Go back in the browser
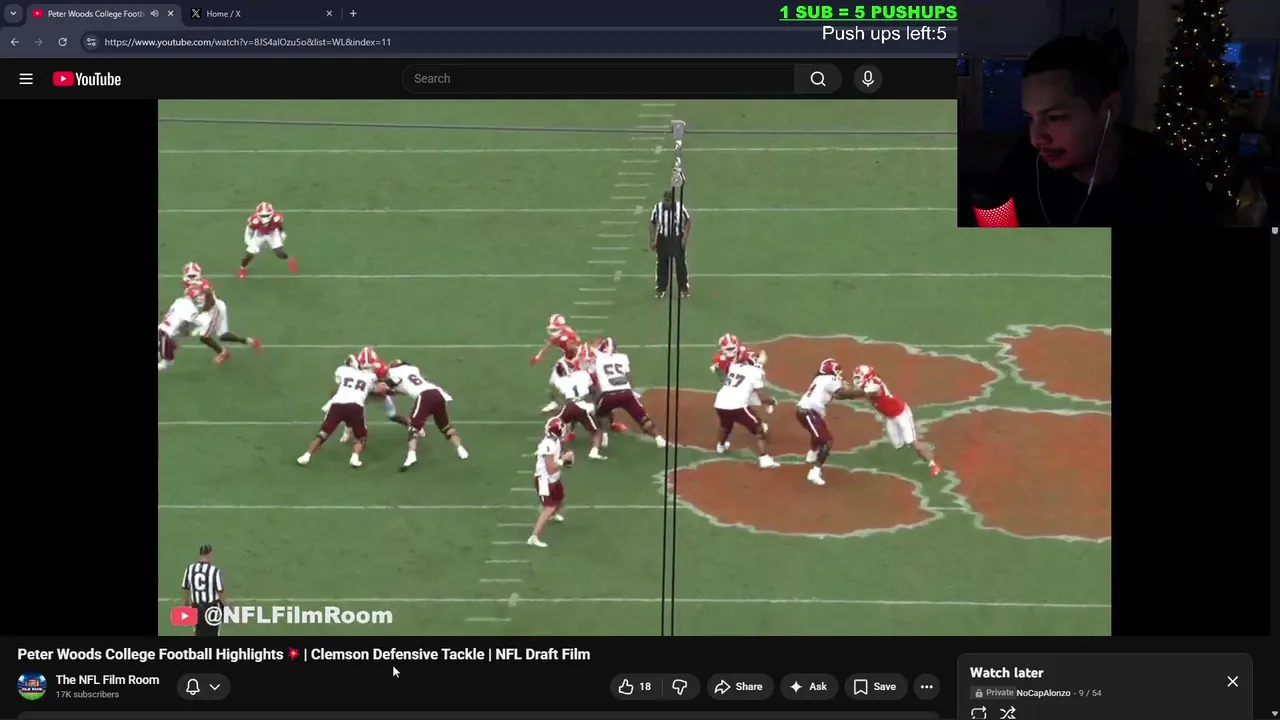The image size is (1280, 720). [15, 42]
